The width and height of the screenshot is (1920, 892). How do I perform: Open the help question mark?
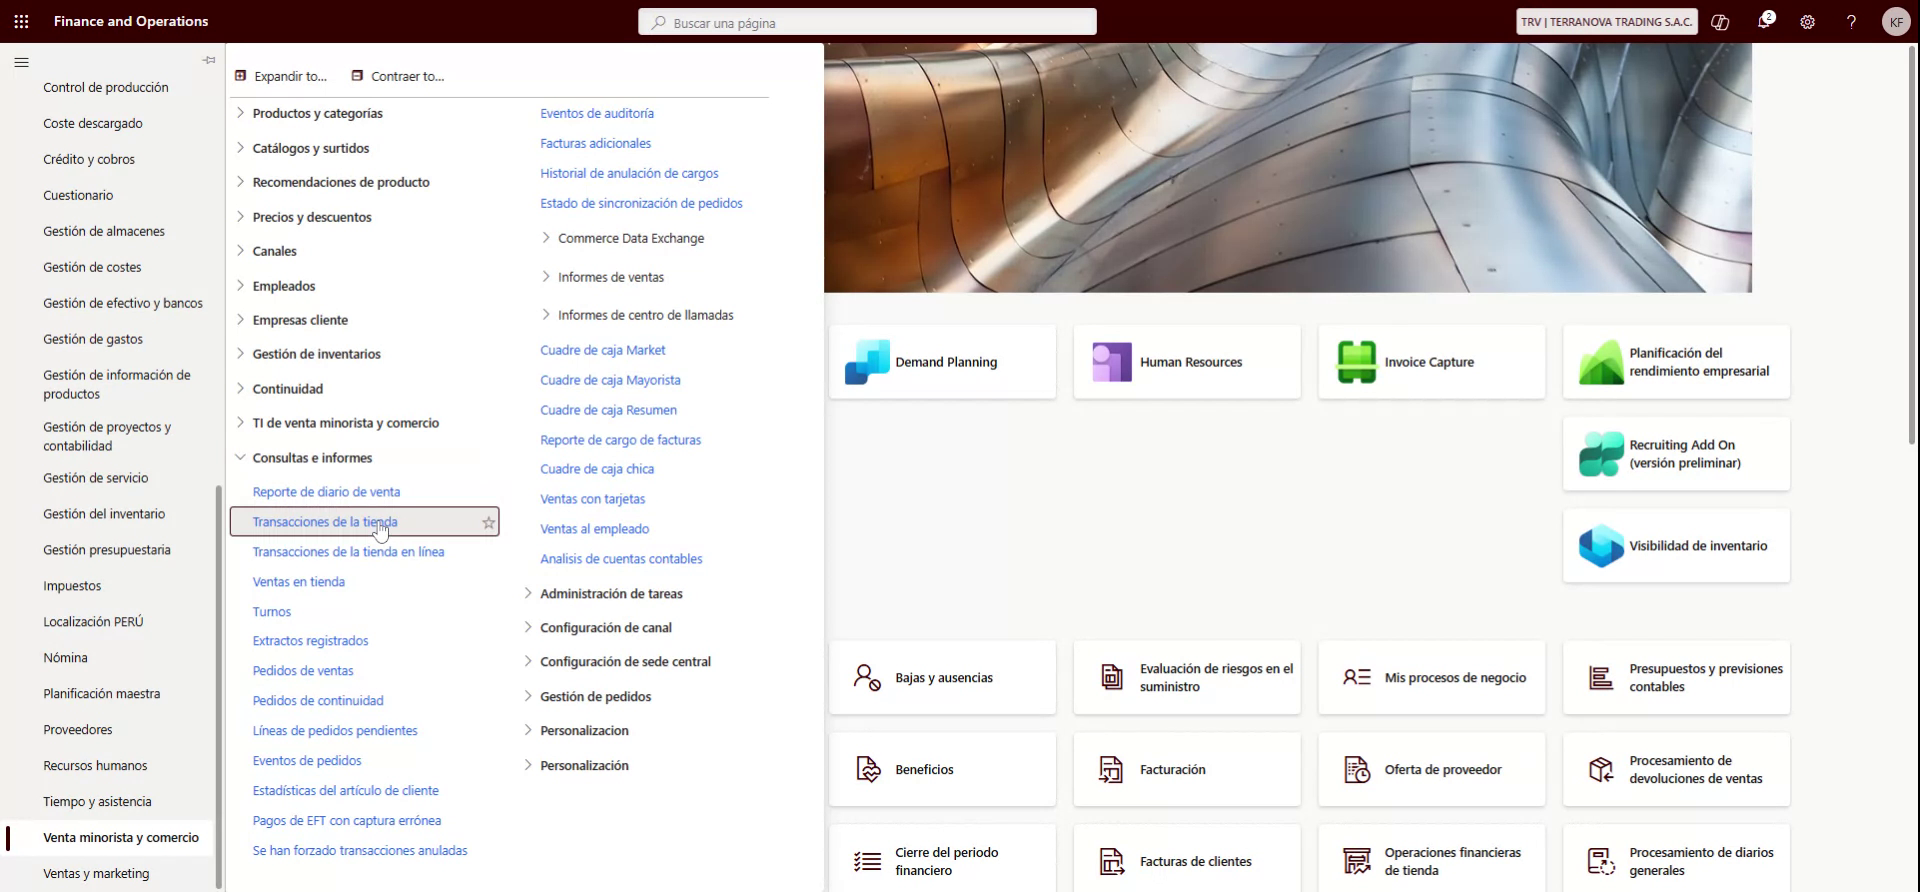click(1851, 22)
